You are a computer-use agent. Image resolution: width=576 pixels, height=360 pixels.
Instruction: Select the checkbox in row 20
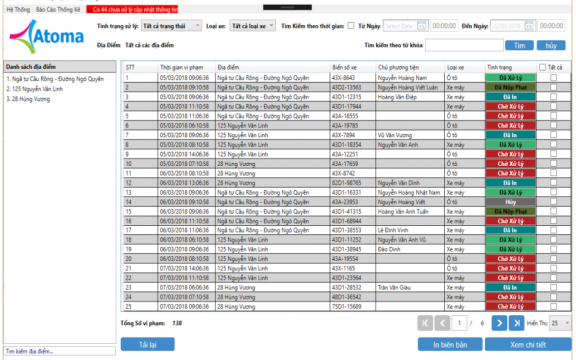click(x=554, y=259)
